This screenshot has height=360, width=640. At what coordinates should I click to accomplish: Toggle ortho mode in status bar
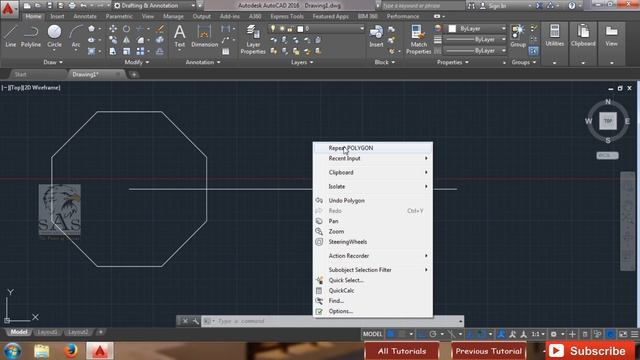tap(421, 334)
